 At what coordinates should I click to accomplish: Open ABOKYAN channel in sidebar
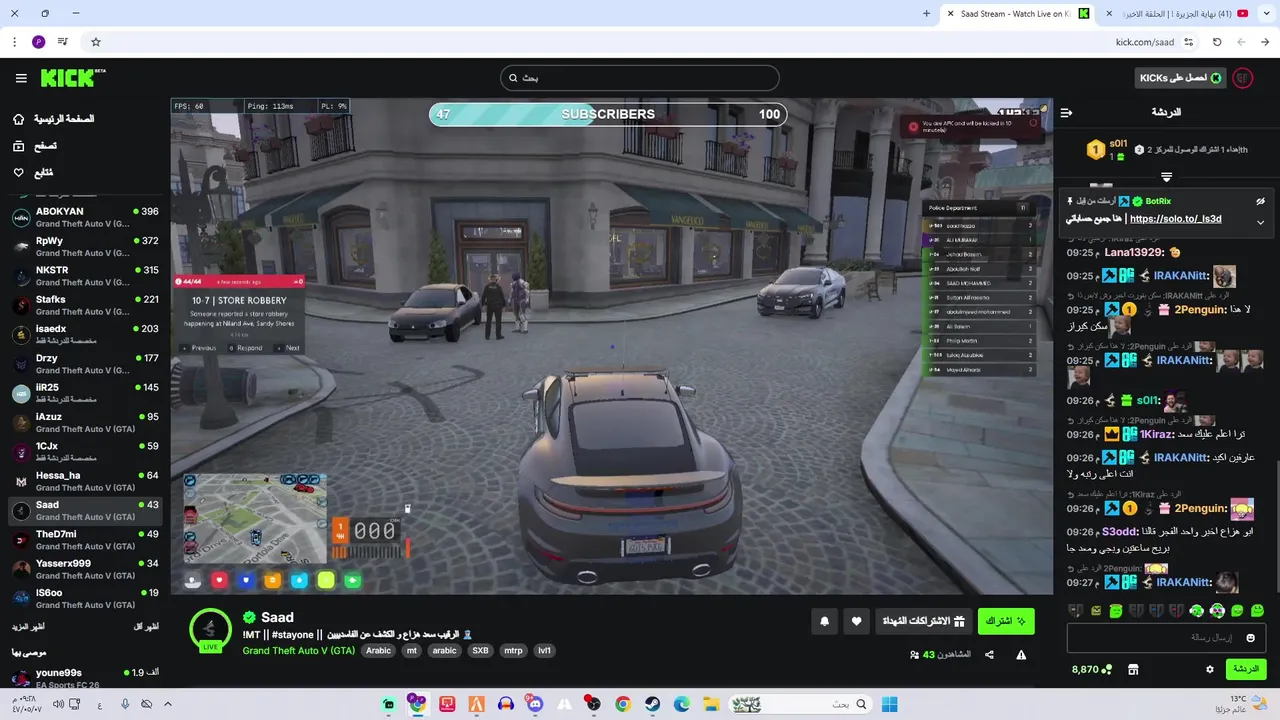pos(85,217)
